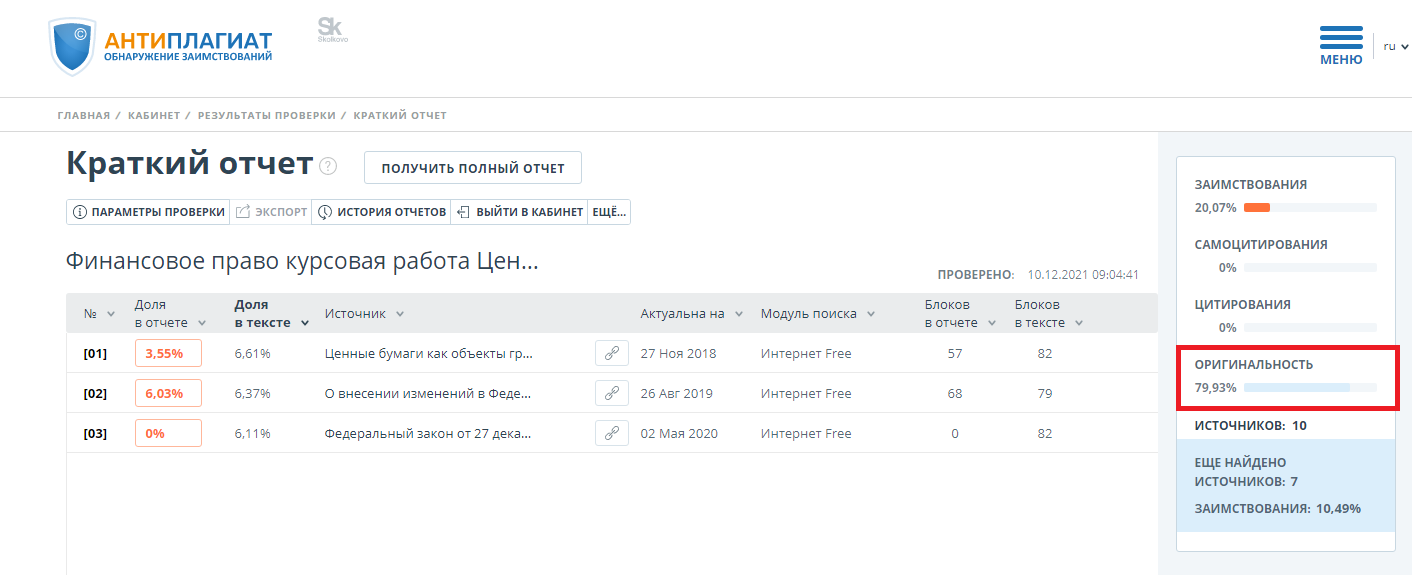
Task: Click blocks in text value 79
Action: click(x=1045, y=394)
